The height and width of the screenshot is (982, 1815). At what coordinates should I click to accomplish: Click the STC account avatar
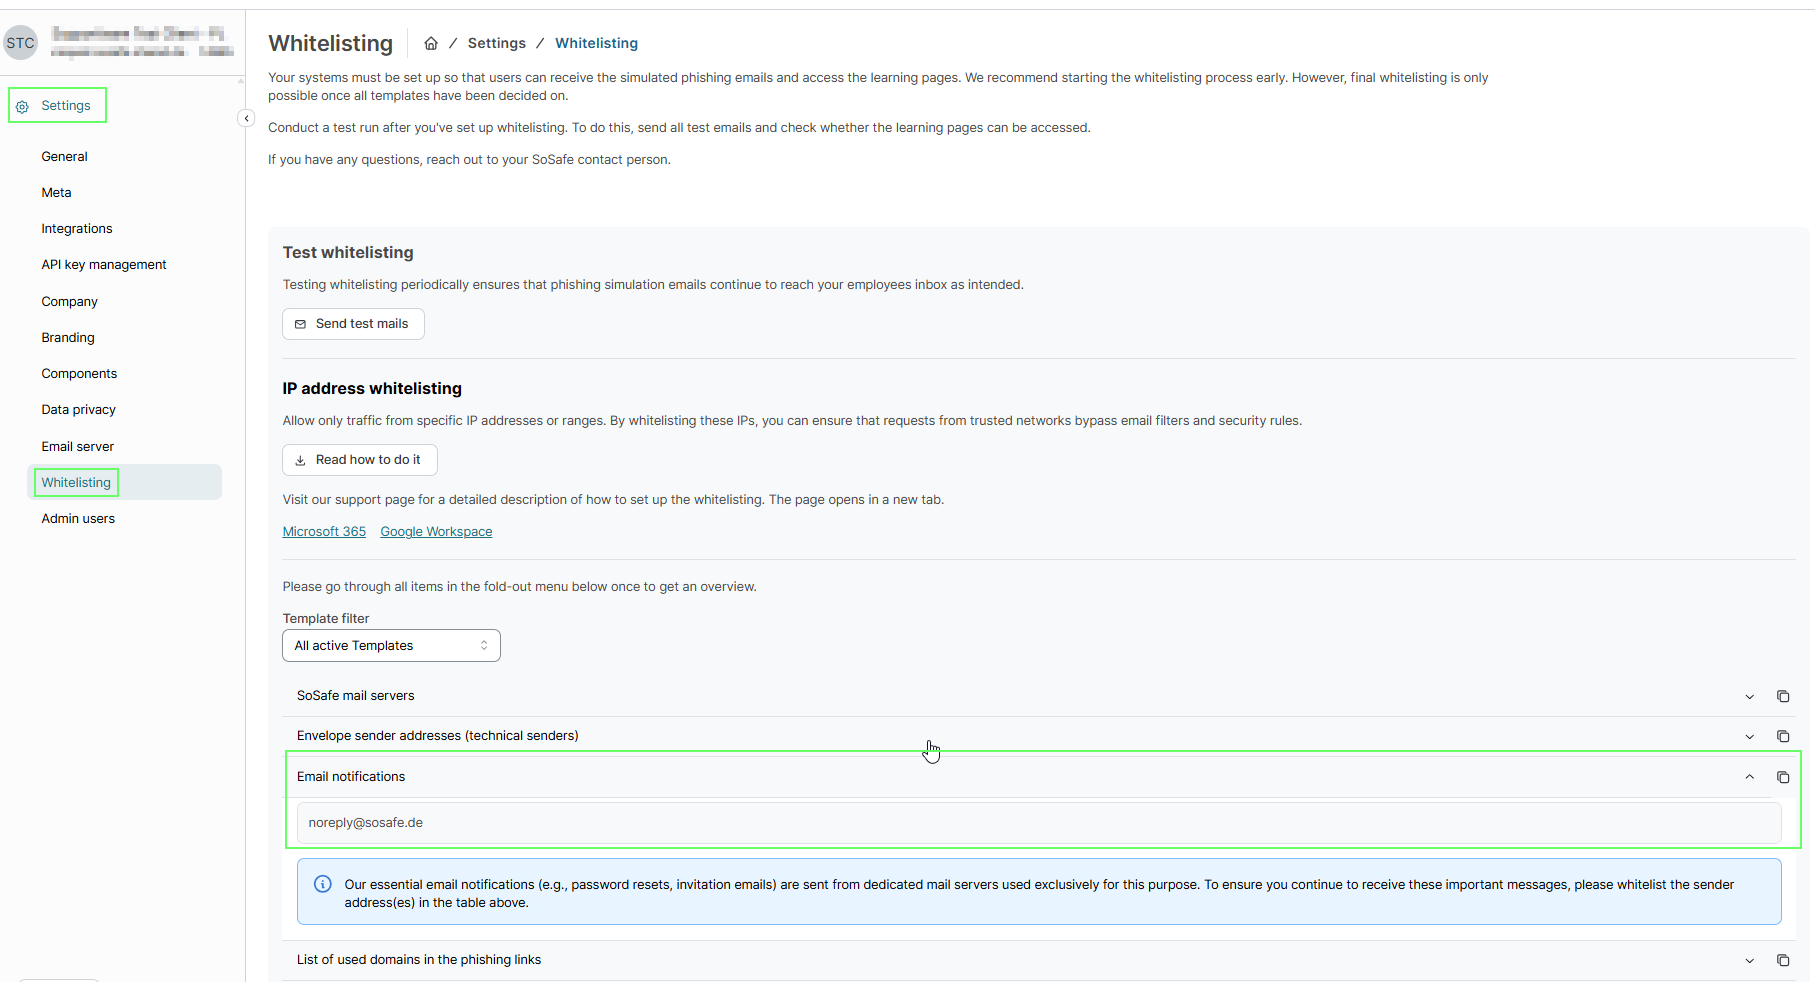click(20, 43)
